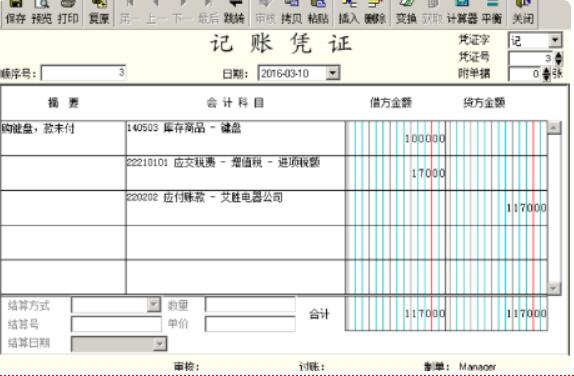This screenshot has width=574, height=376.
Task: Click the 贷方金额 column header
Action: tap(484, 103)
